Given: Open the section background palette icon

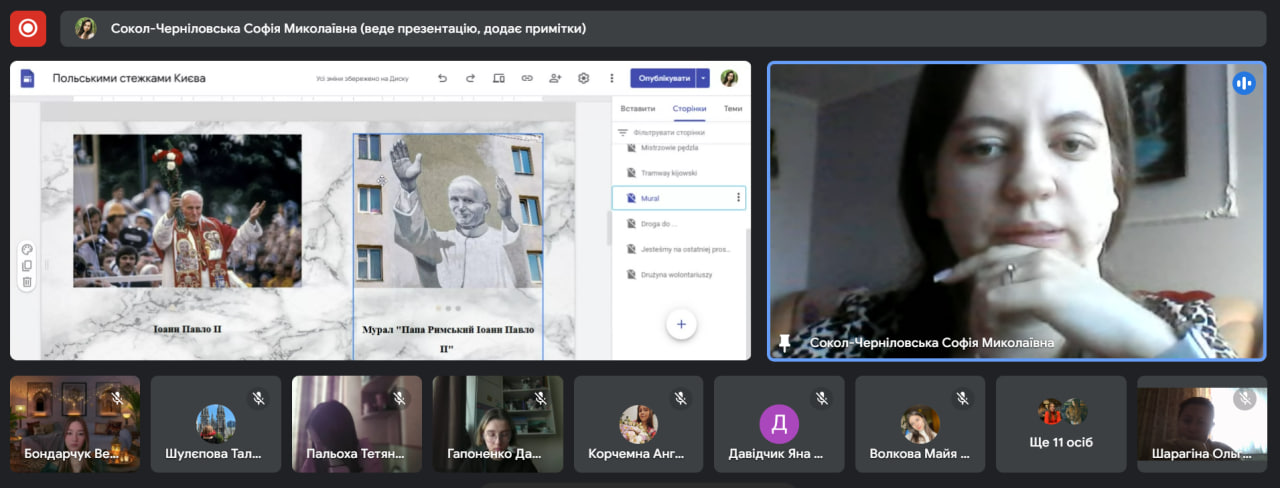Looking at the screenshot, I should pos(27,250).
